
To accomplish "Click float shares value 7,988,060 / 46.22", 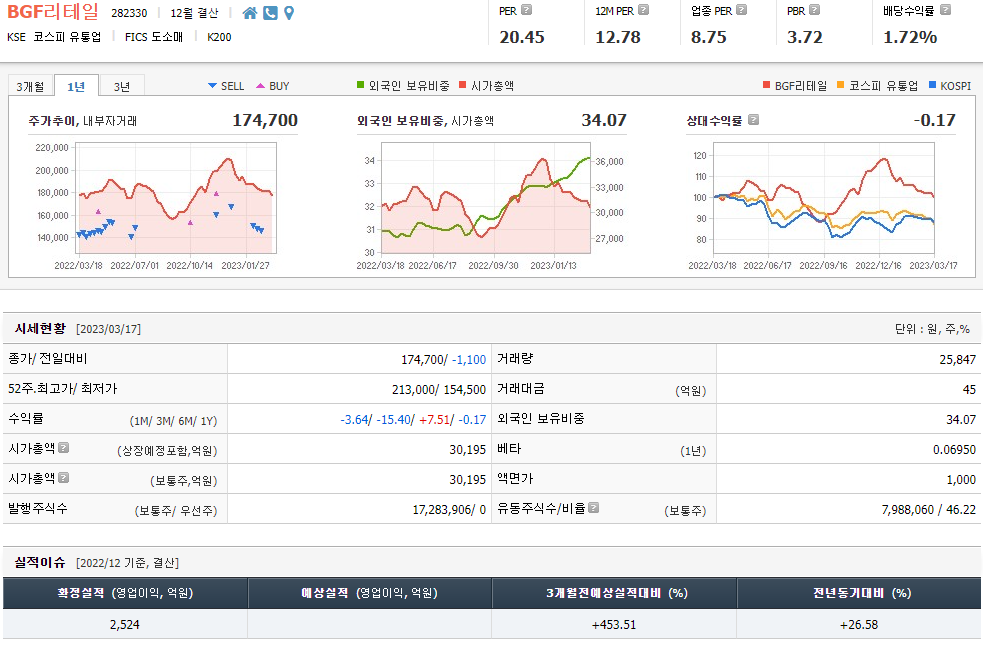I will click(x=928, y=510).
